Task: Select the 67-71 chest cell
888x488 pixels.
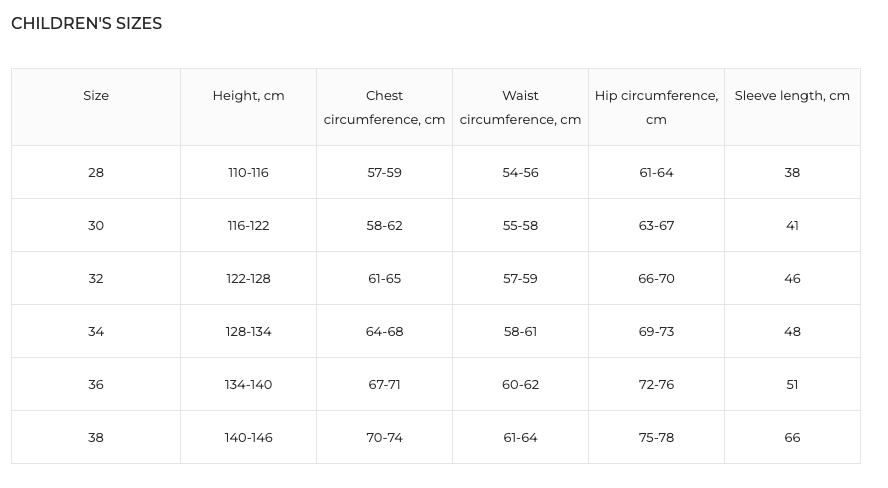Action: (x=385, y=384)
